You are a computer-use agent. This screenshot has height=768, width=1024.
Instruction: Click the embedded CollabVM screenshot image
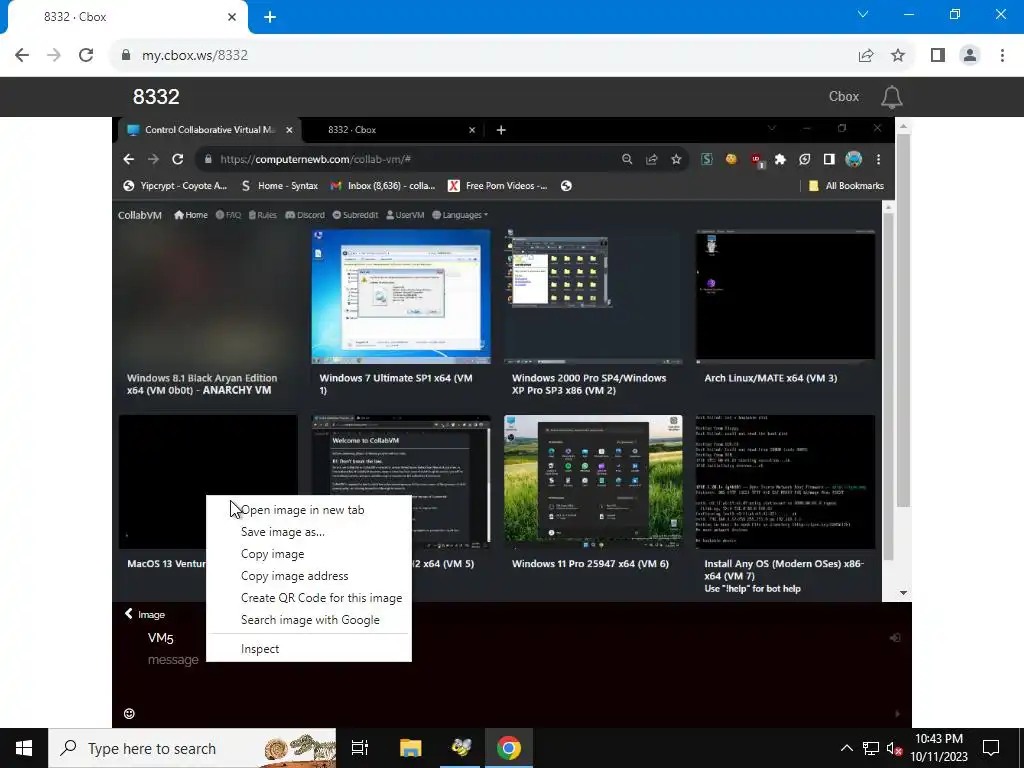point(504,359)
